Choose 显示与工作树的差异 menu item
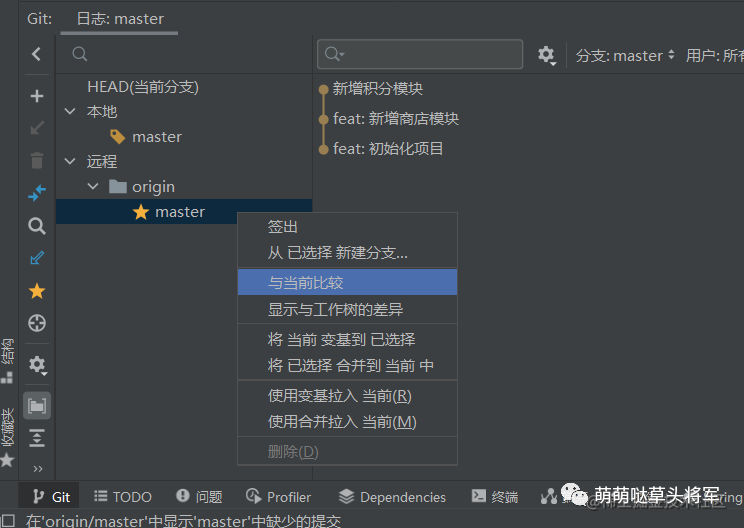Image resolution: width=744 pixels, height=528 pixels. (x=347, y=309)
